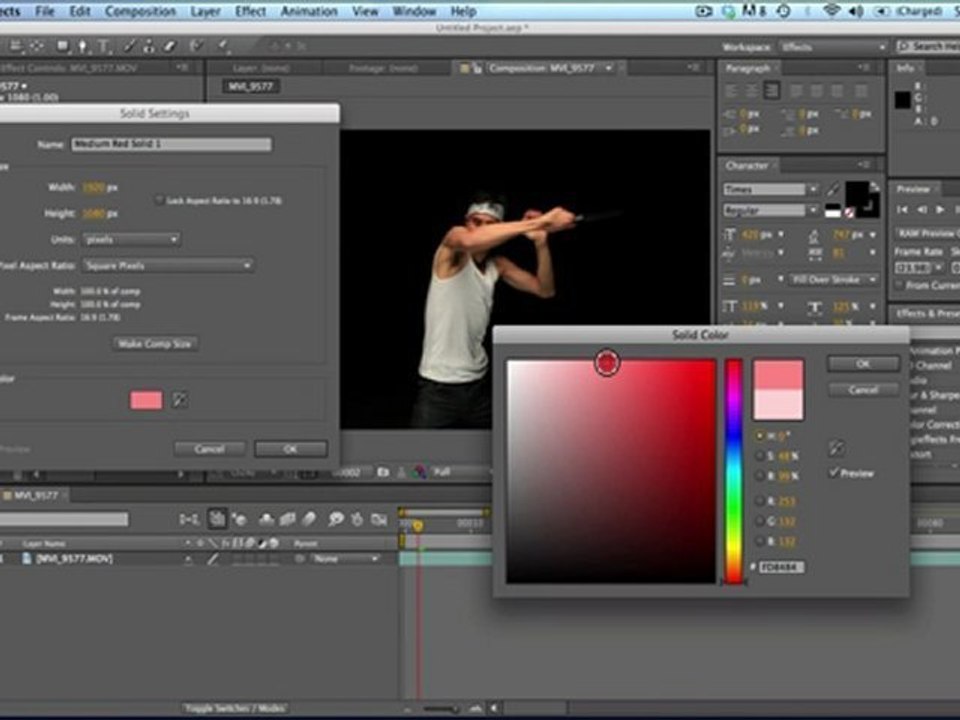Viewport: 960px width, 720px height.
Task: Click right align text icon in Paragraph
Action: click(771, 91)
